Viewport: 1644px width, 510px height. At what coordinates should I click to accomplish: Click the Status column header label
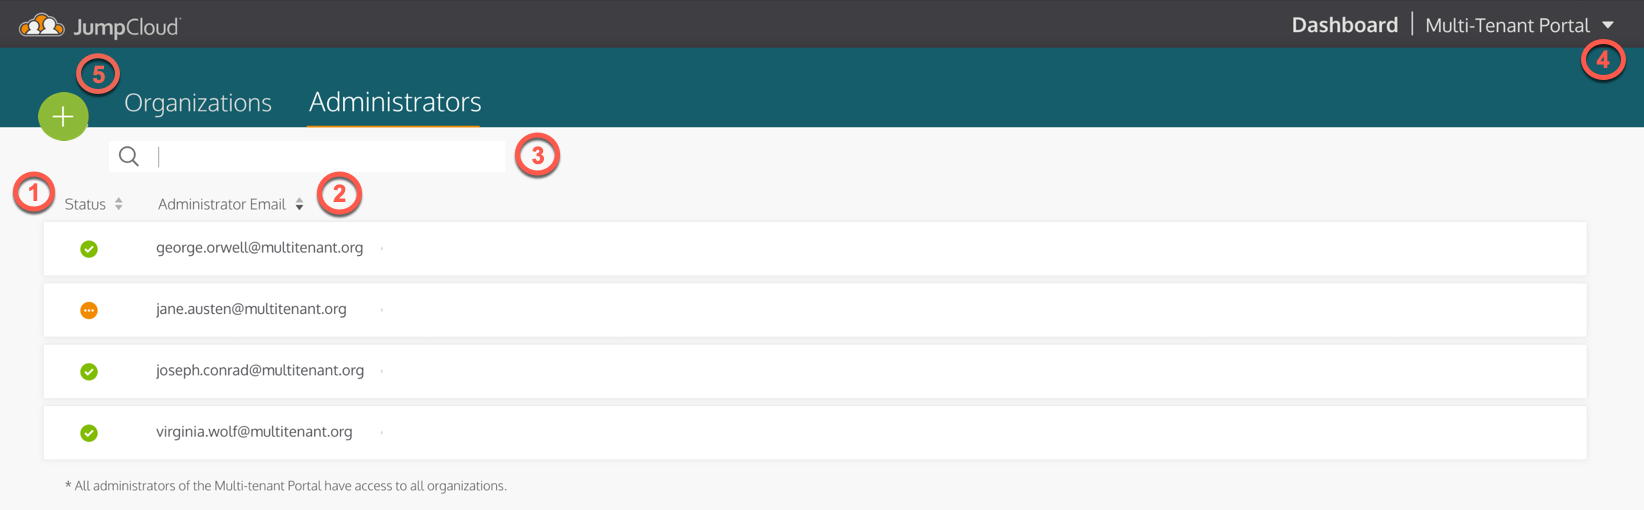coord(85,204)
